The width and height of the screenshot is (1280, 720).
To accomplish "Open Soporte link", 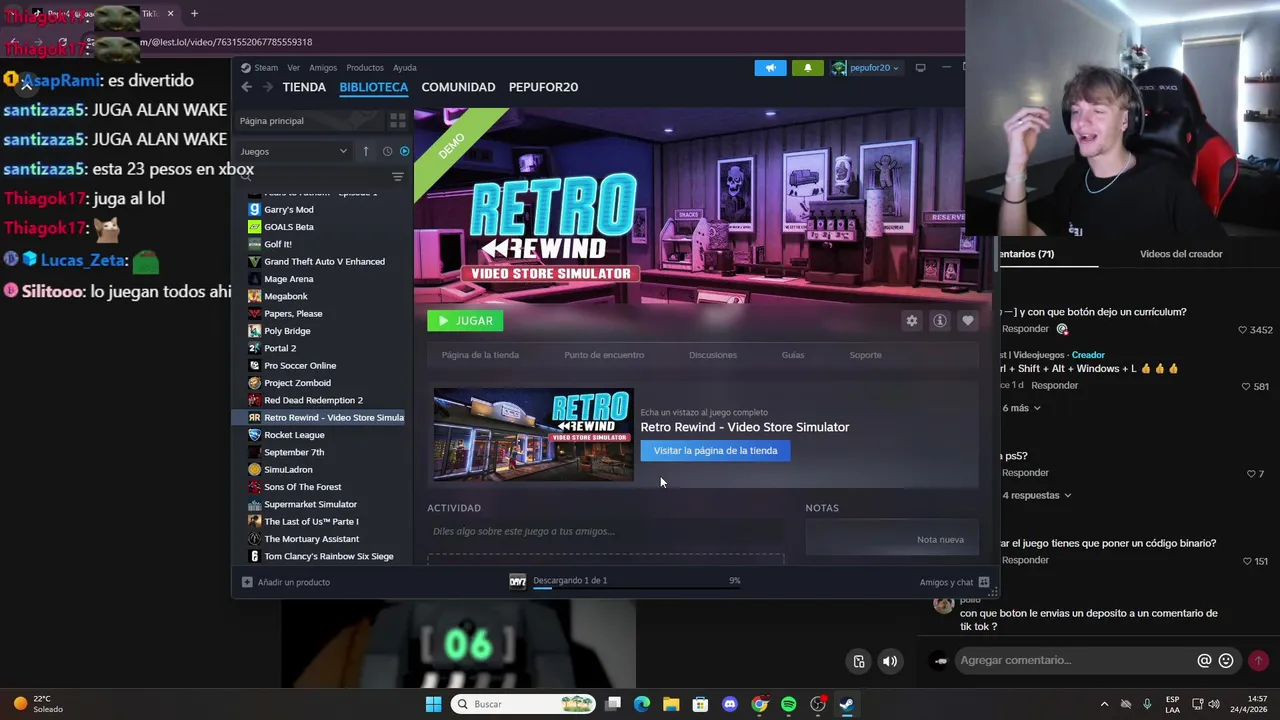I will click(x=866, y=355).
